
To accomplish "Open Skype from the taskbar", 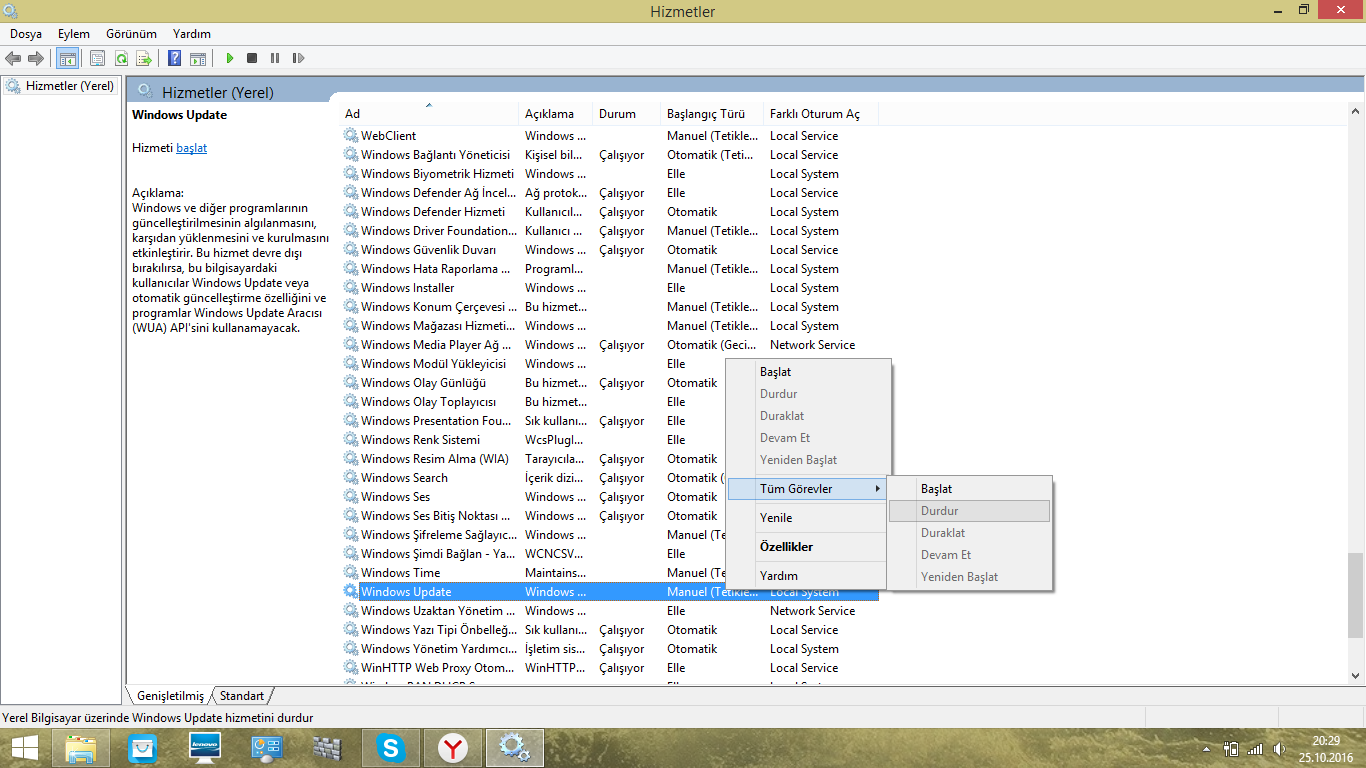I will tap(390, 748).
